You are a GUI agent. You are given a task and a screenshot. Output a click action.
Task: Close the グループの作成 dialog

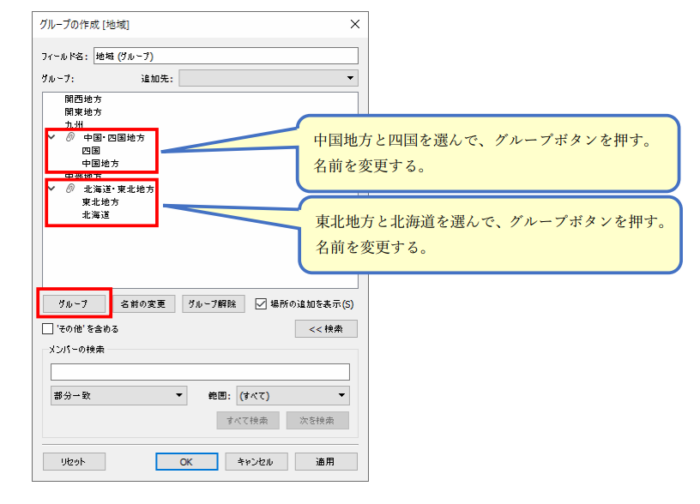point(355,24)
